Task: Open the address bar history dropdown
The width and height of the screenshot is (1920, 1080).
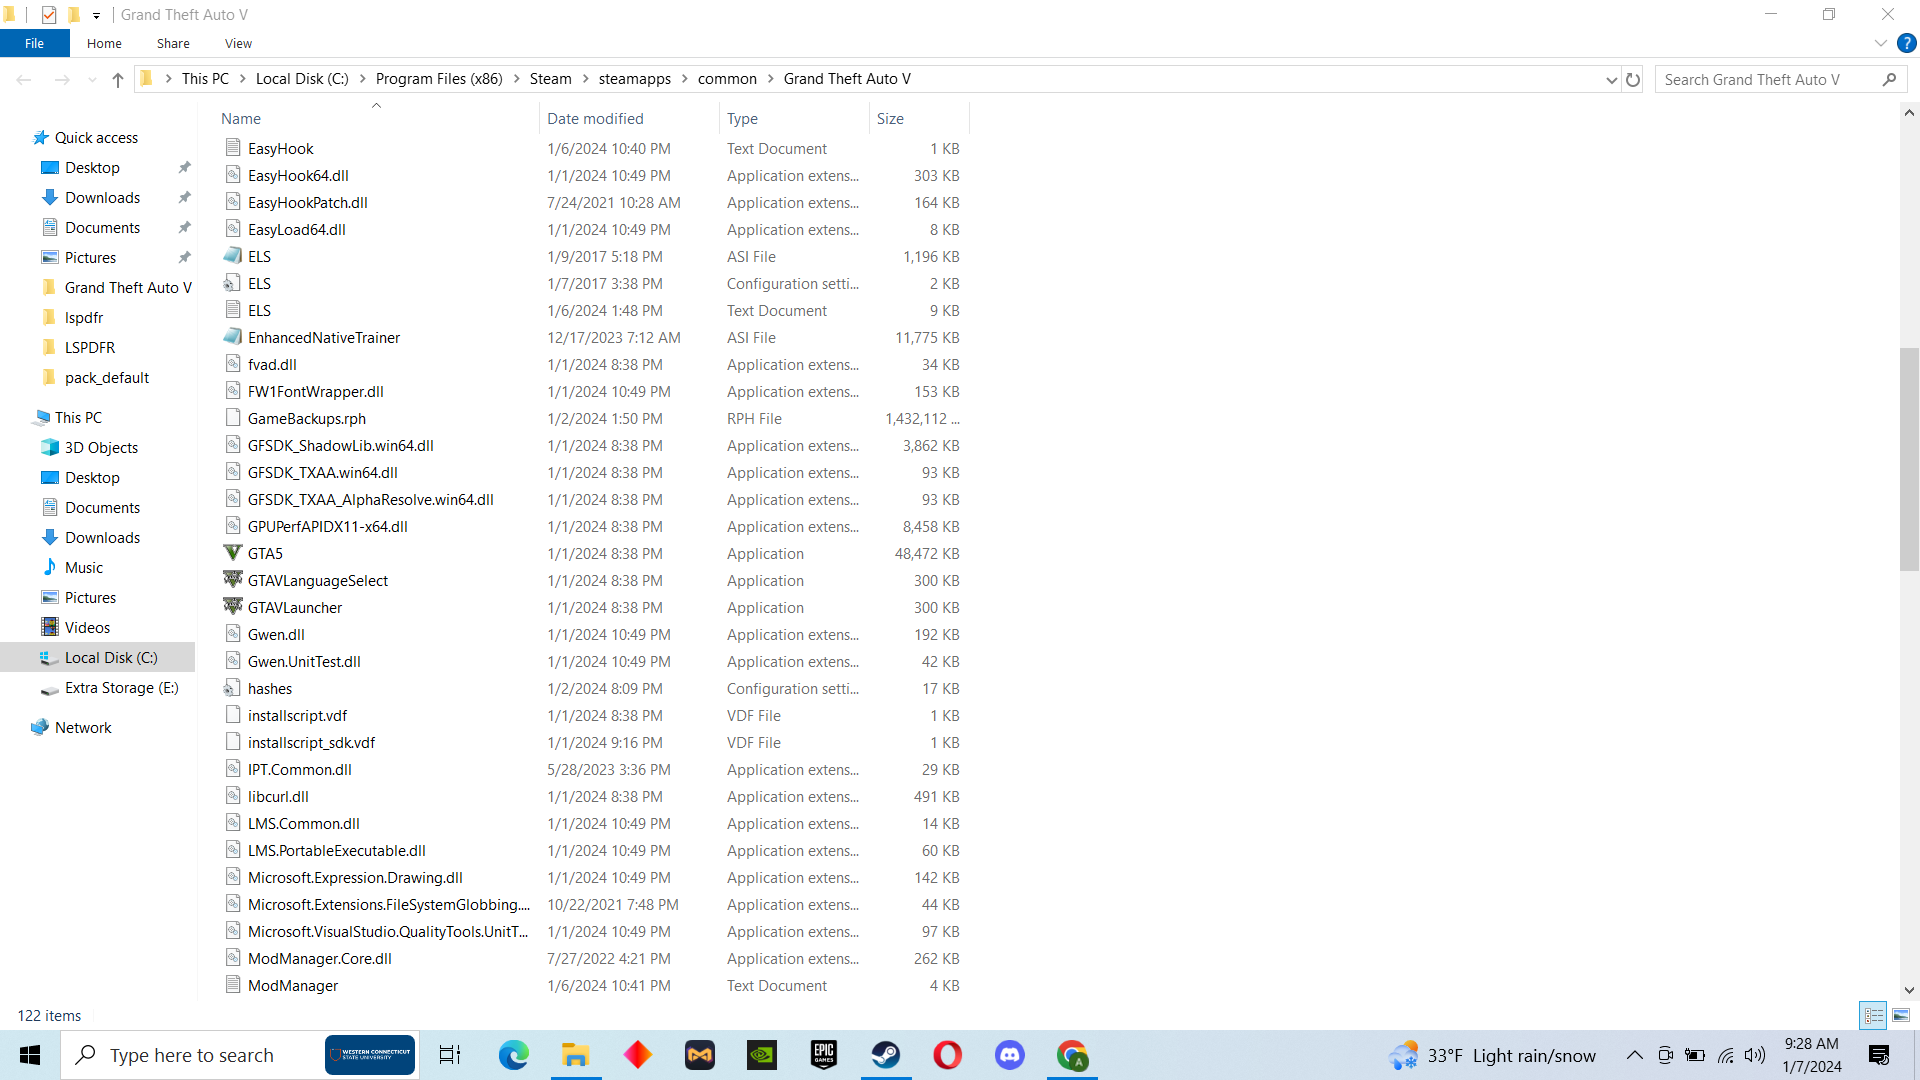Action: coord(1611,79)
